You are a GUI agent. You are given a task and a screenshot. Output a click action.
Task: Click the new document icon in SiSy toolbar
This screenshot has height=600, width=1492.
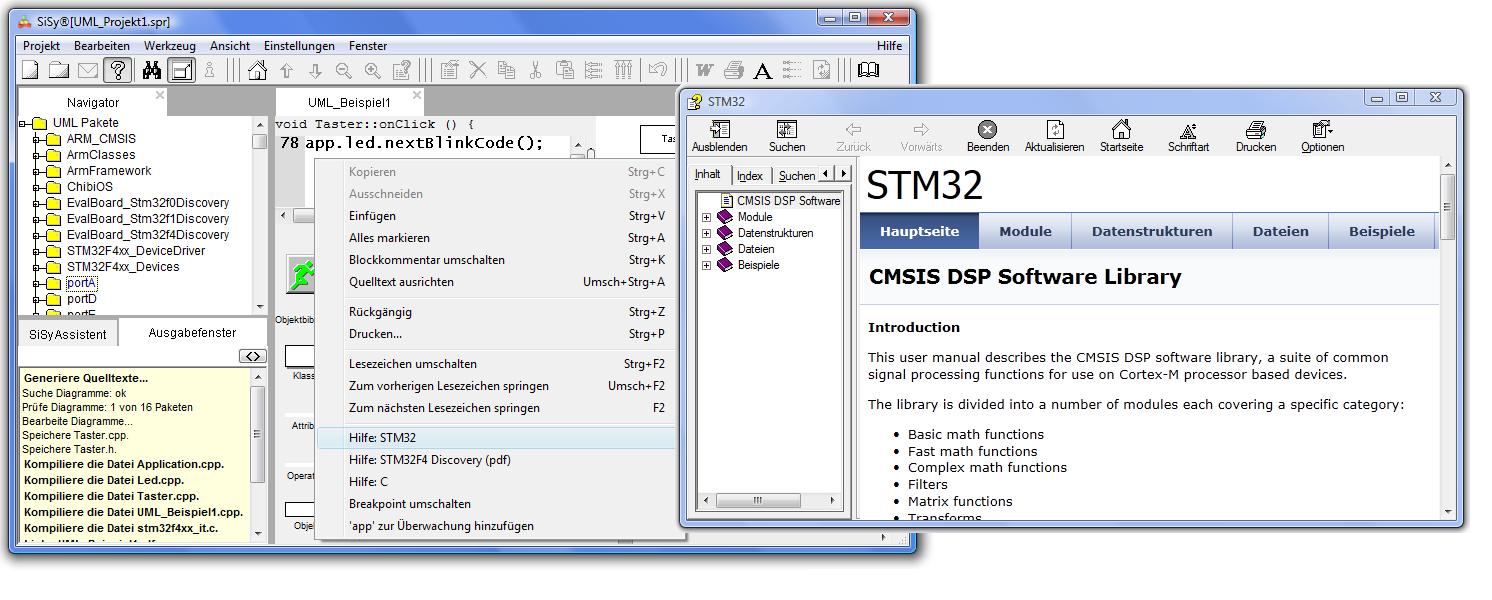(31, 70)
